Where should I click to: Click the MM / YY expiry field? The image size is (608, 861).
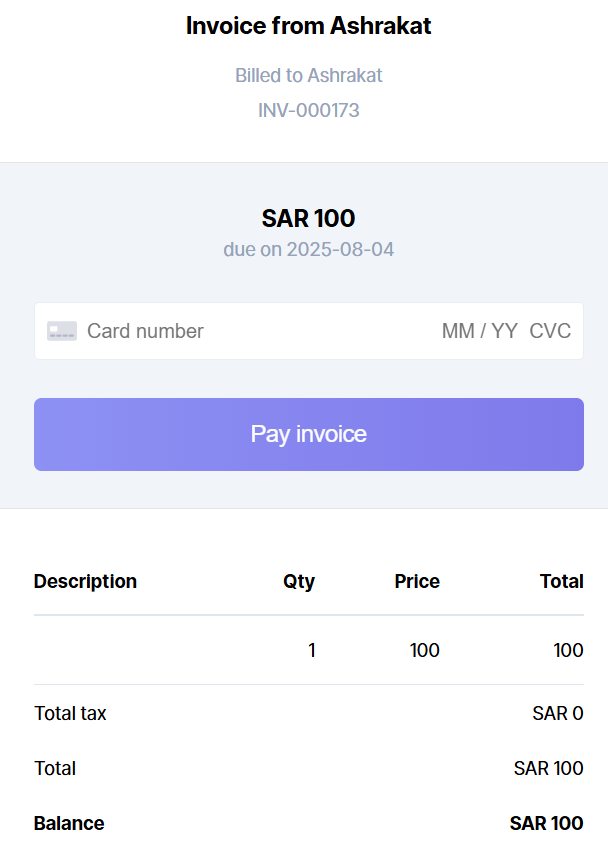click(479, 331)
